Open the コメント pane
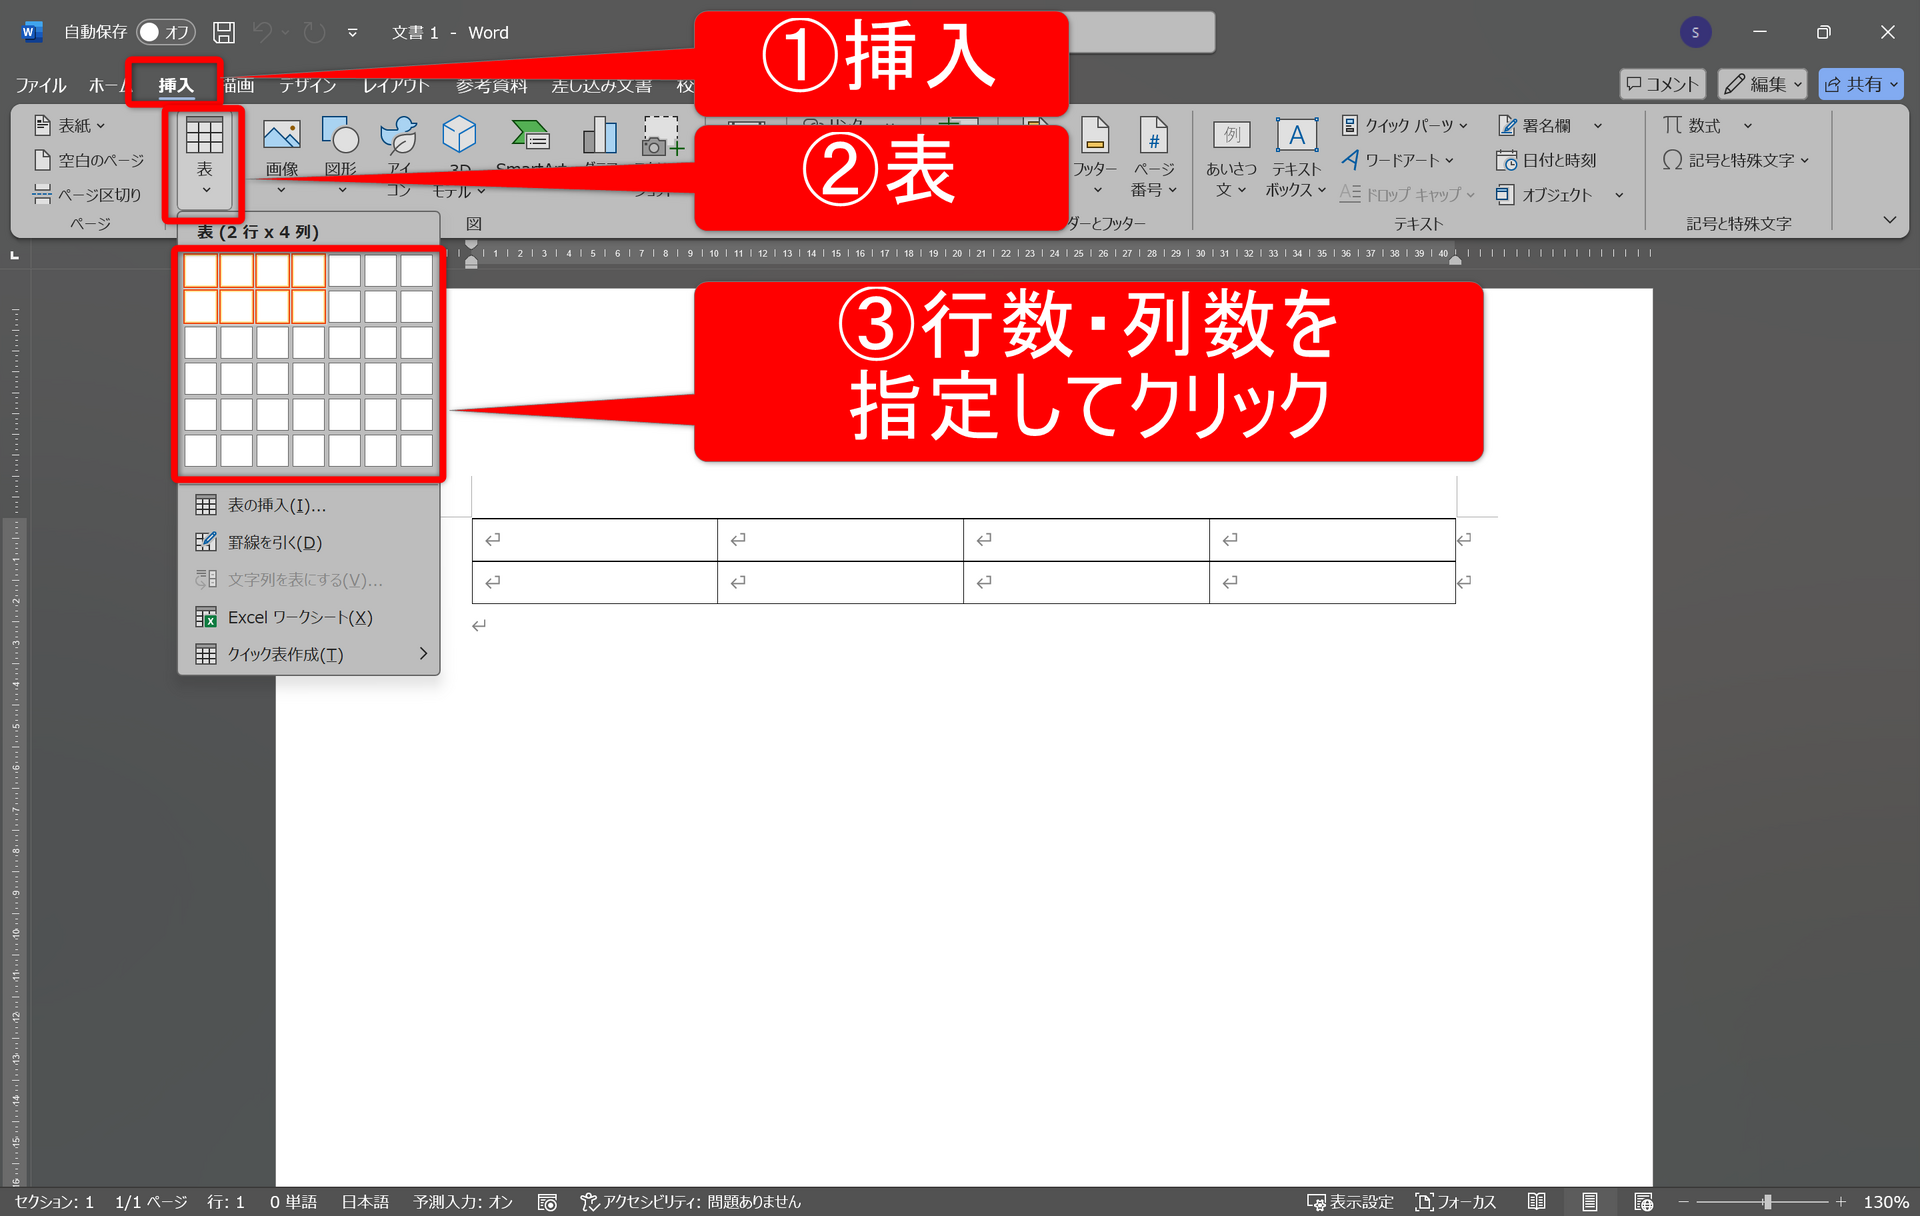The image size is (1920, 1216). click(1662, 84)
